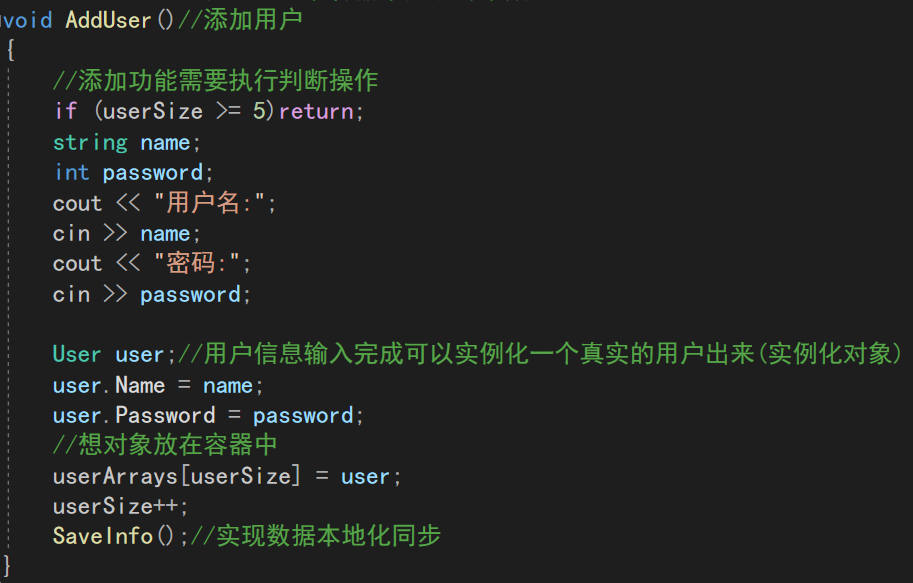Click the AddUser function name
This screenshot has width=913, height=583.
[108, 20]
